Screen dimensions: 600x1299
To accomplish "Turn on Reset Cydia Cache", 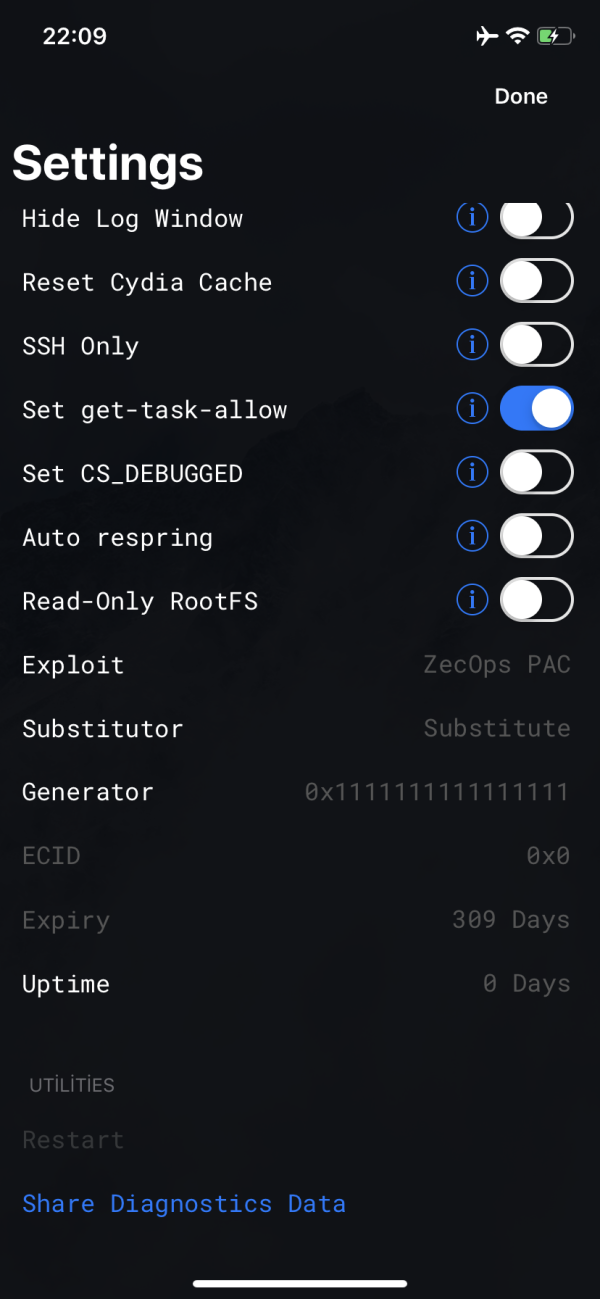I will tap(536, 282).
